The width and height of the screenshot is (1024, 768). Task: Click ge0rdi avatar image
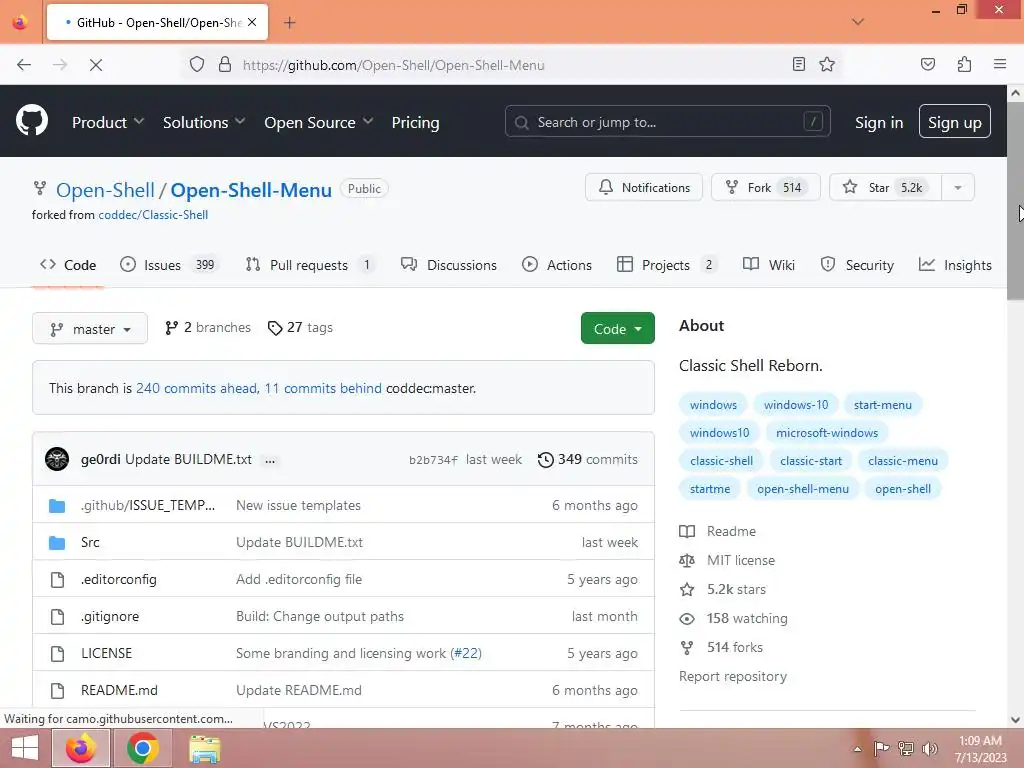click(x=57, y=459)
